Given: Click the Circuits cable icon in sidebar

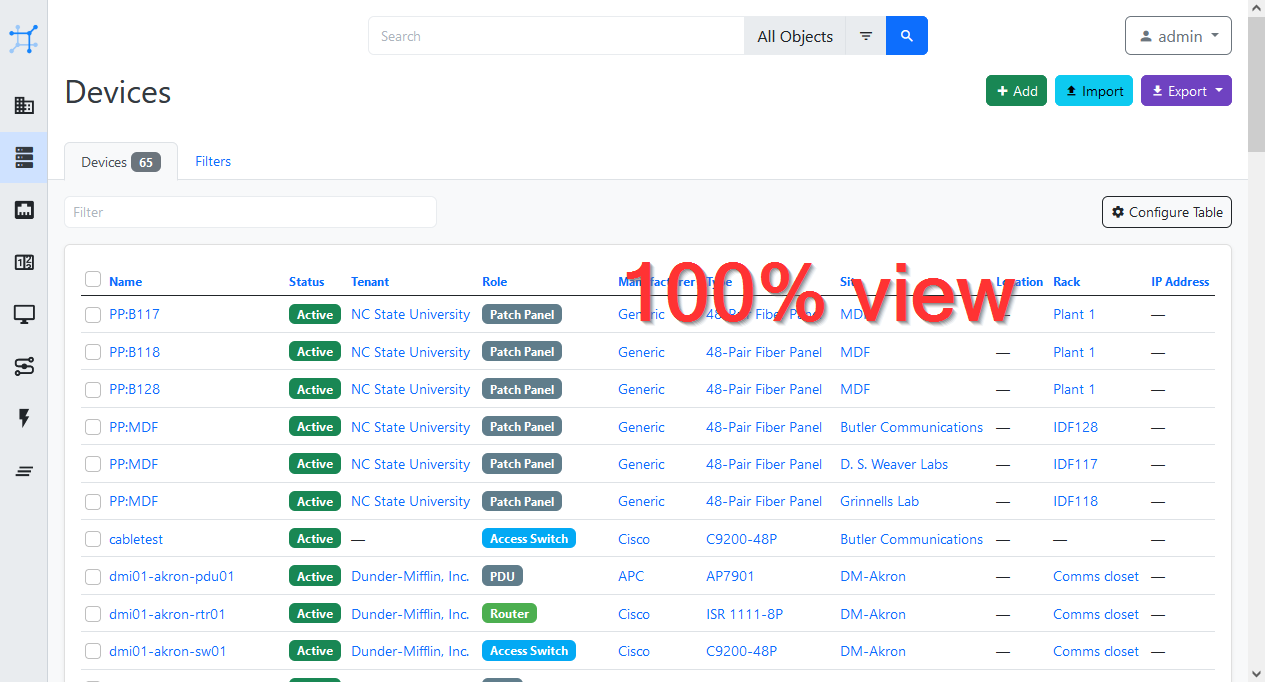Looking at the screenshot, I should click(x=24, y=366).
